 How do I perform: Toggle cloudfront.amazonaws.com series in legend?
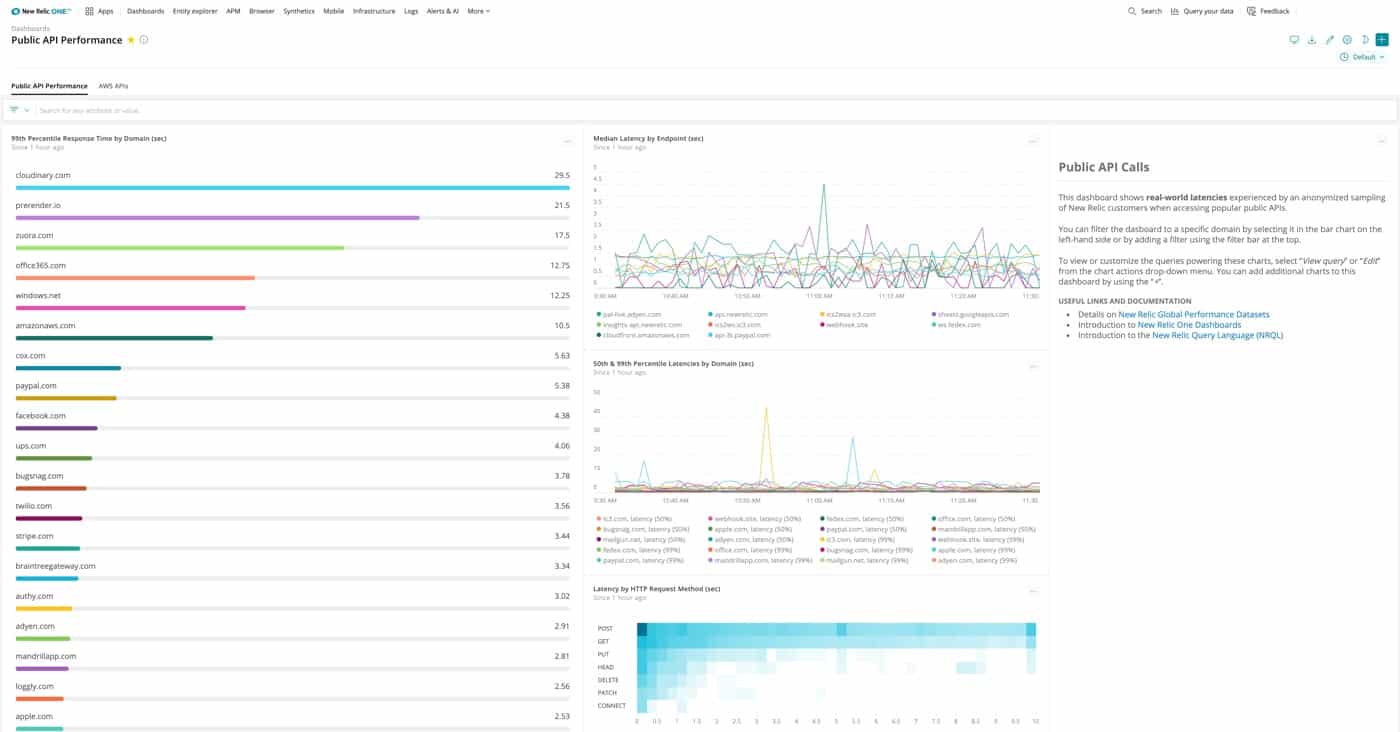pyautogui.click(x=642, y=336)
